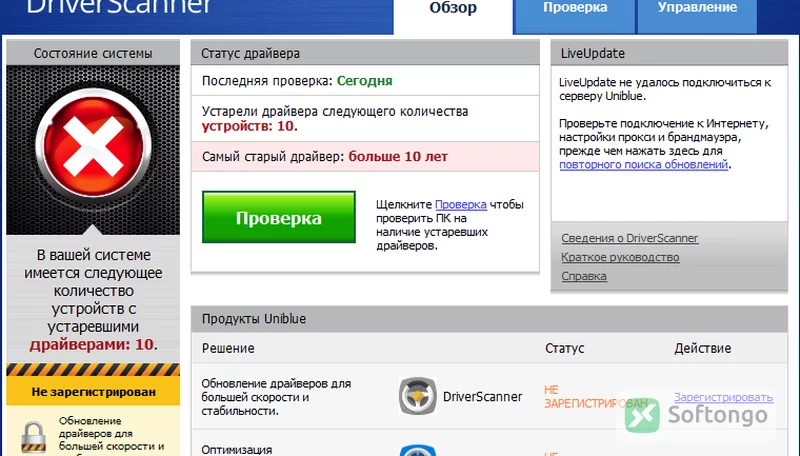
Task: Click the Последняя проверка: Сегодня row
Action: point(365,81)
